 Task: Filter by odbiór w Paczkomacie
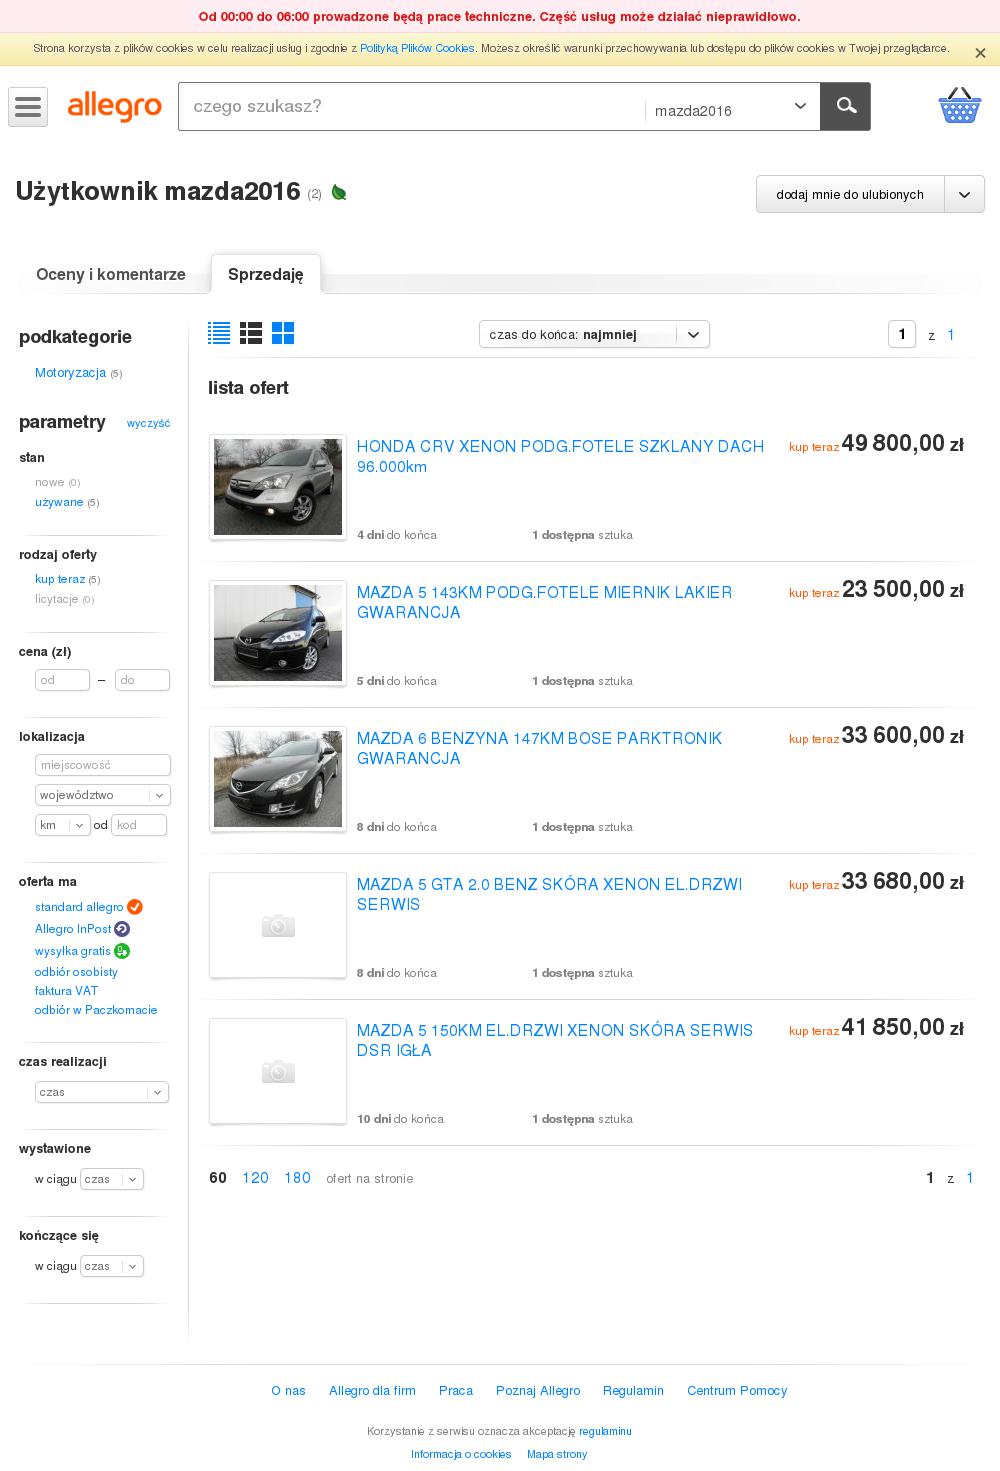pos(96,1010)
